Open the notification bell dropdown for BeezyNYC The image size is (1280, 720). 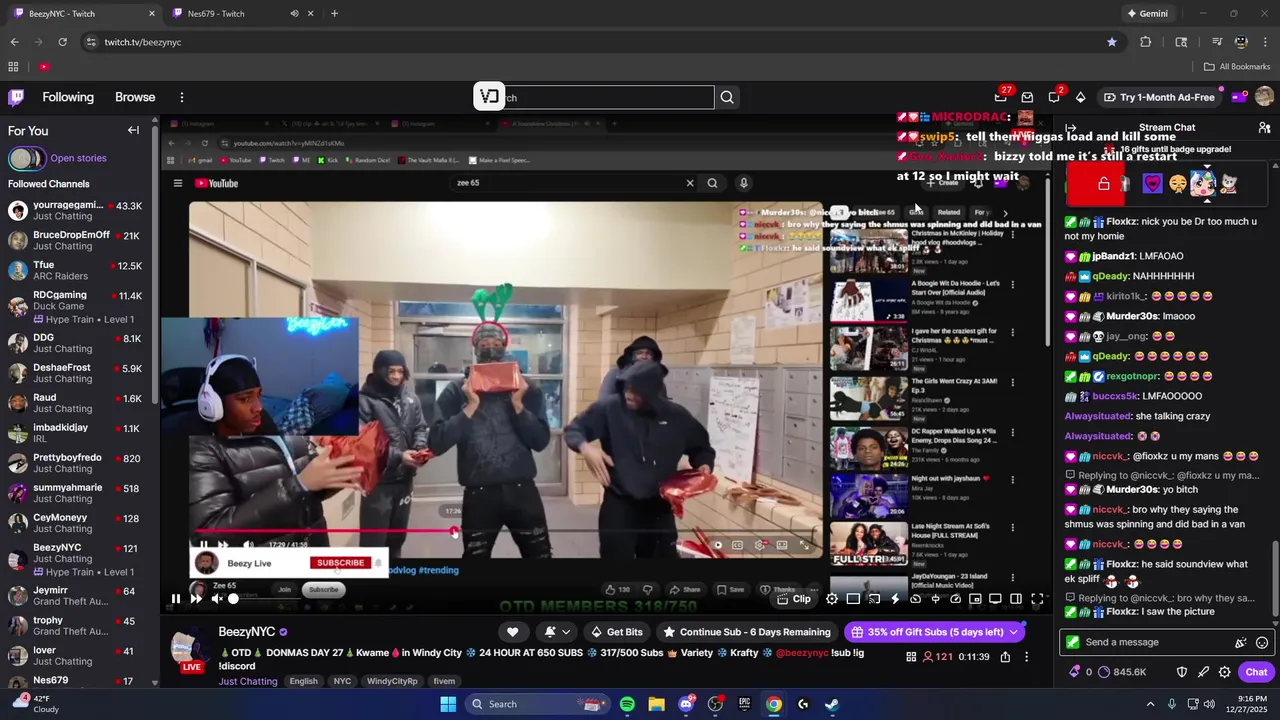[x=557, y=632]
